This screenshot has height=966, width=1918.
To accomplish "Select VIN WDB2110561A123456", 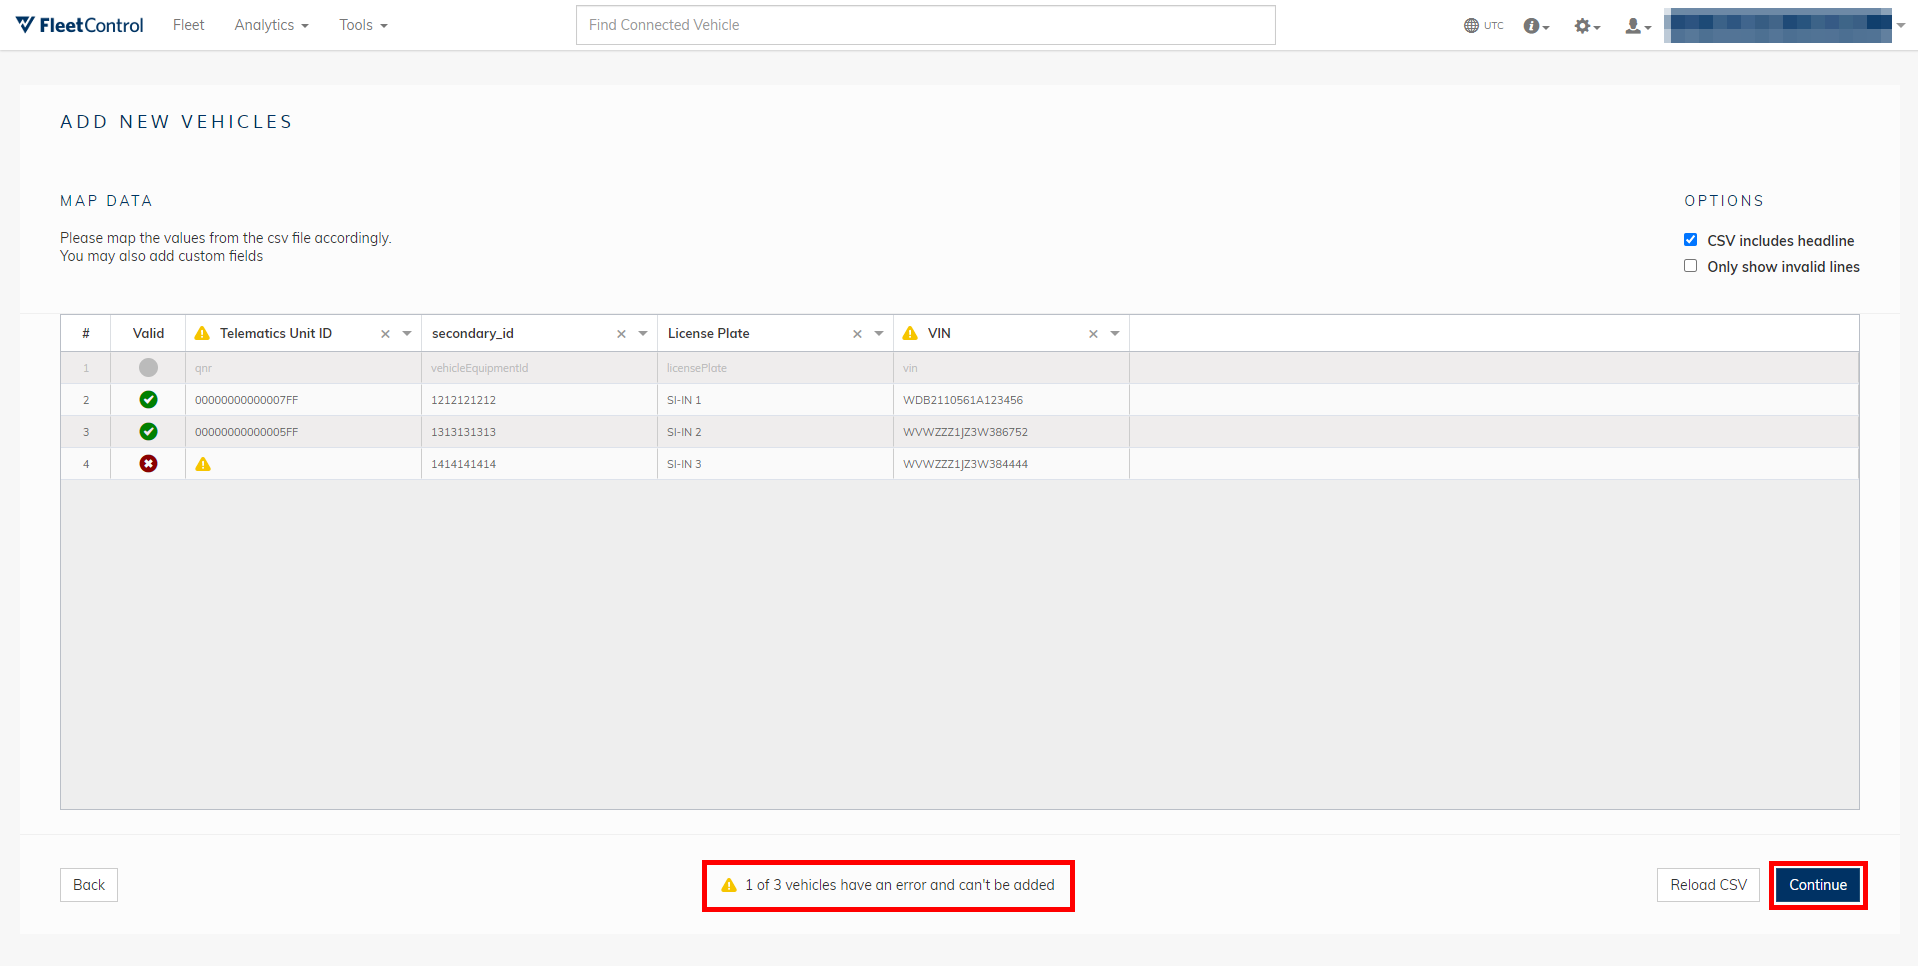I will (x=1011, y=400).
